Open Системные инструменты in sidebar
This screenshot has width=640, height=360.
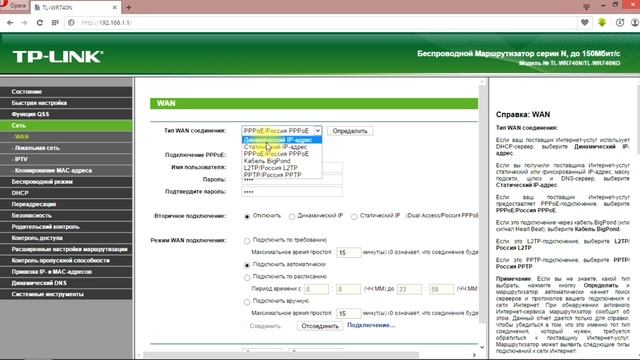[66, 294]
